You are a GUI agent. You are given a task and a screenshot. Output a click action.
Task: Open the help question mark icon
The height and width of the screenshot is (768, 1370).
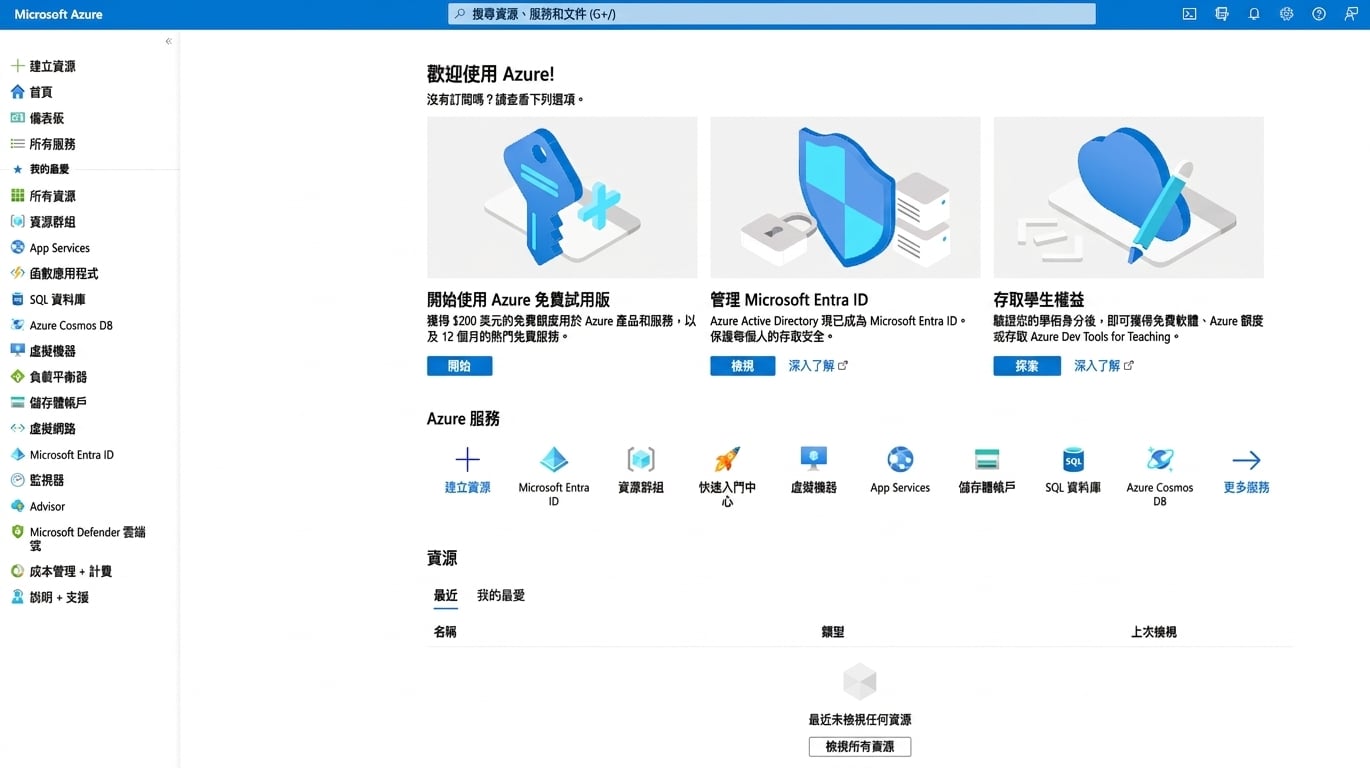[1319, 14]
